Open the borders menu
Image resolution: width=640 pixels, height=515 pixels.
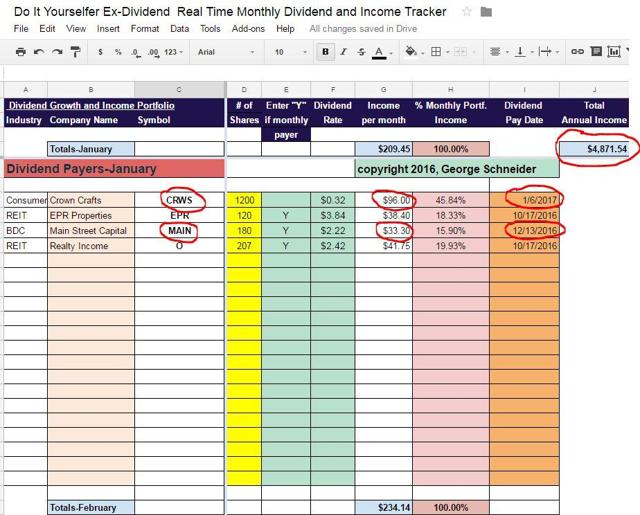pyautogui.click(x=436, y=51)
